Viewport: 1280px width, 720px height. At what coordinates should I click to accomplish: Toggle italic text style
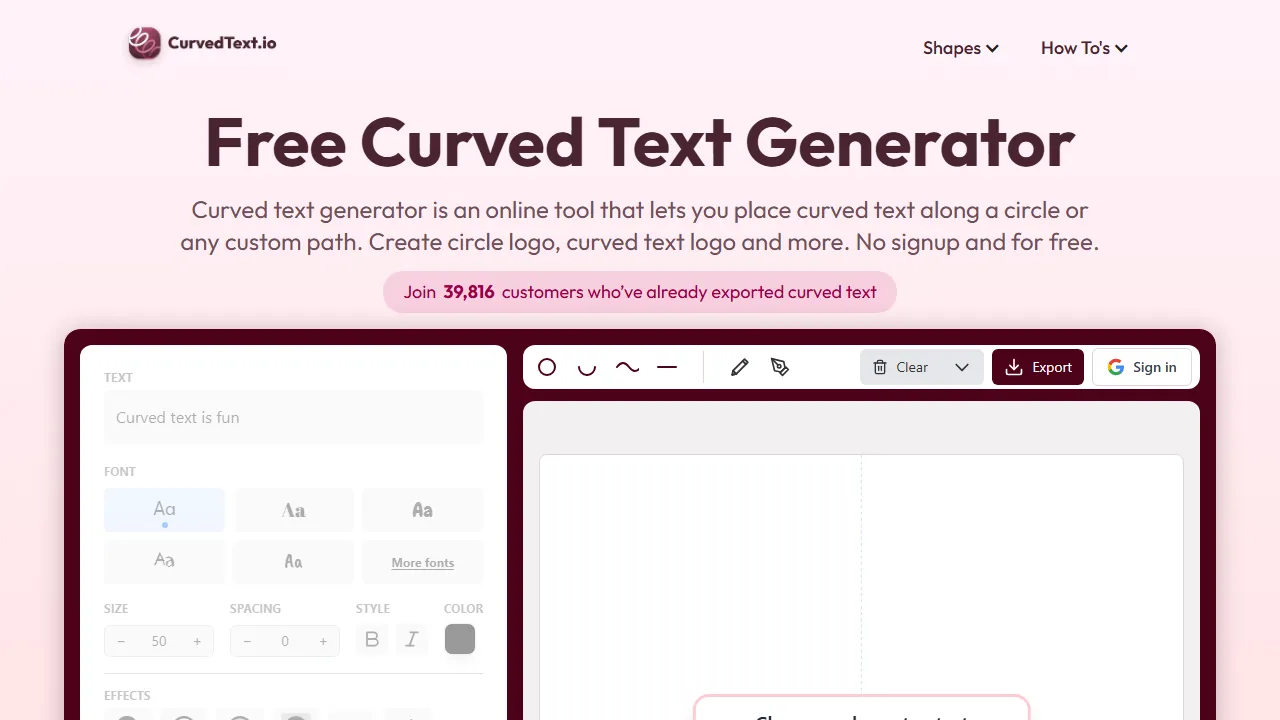pos(412,639)
